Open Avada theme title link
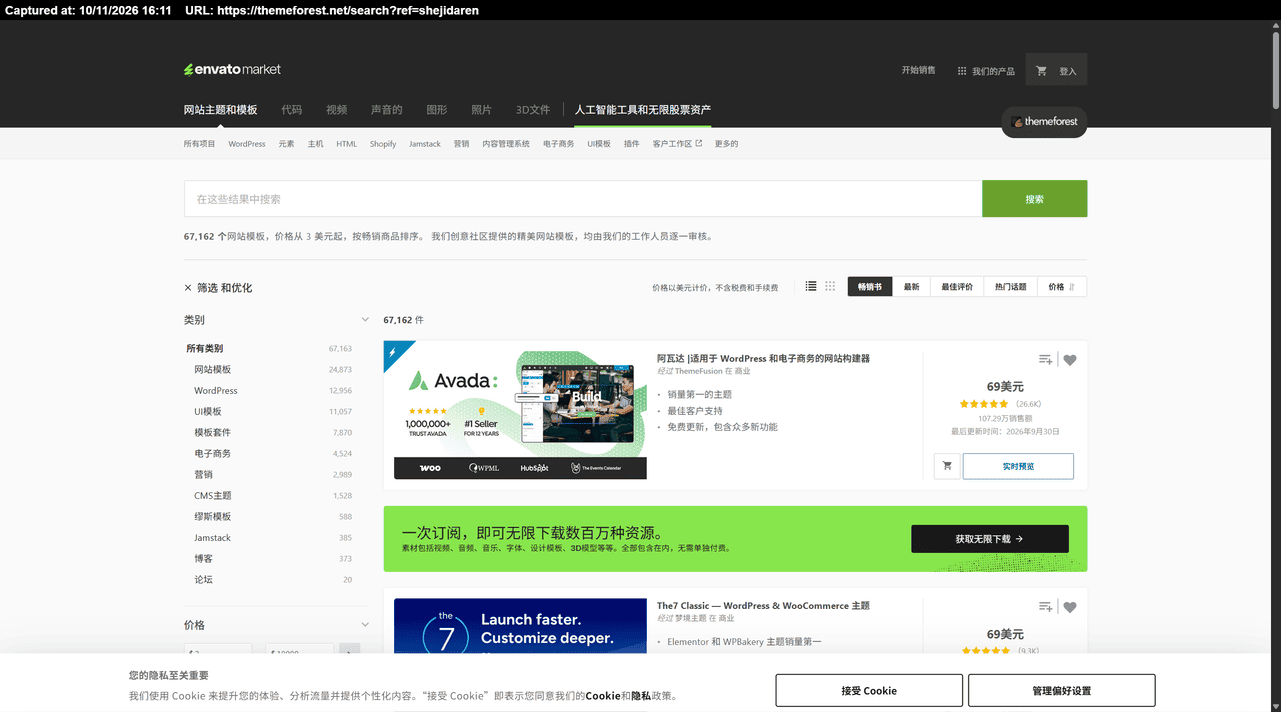The width and height of the screenshot is (1281, 712). pyautogui.click(x=763, y=358)
